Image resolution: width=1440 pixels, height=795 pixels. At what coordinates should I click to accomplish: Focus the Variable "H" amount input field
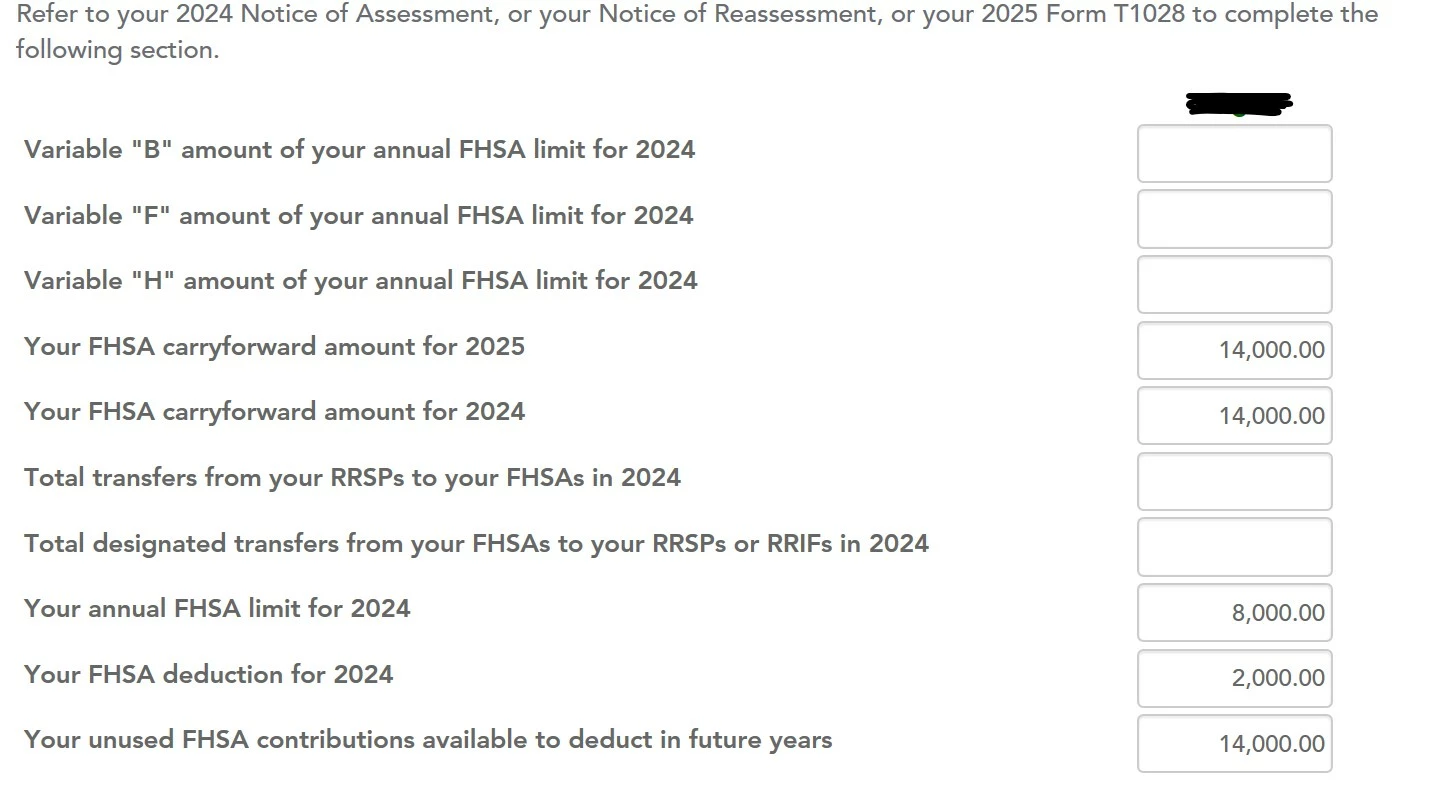tap(1235, 285)
